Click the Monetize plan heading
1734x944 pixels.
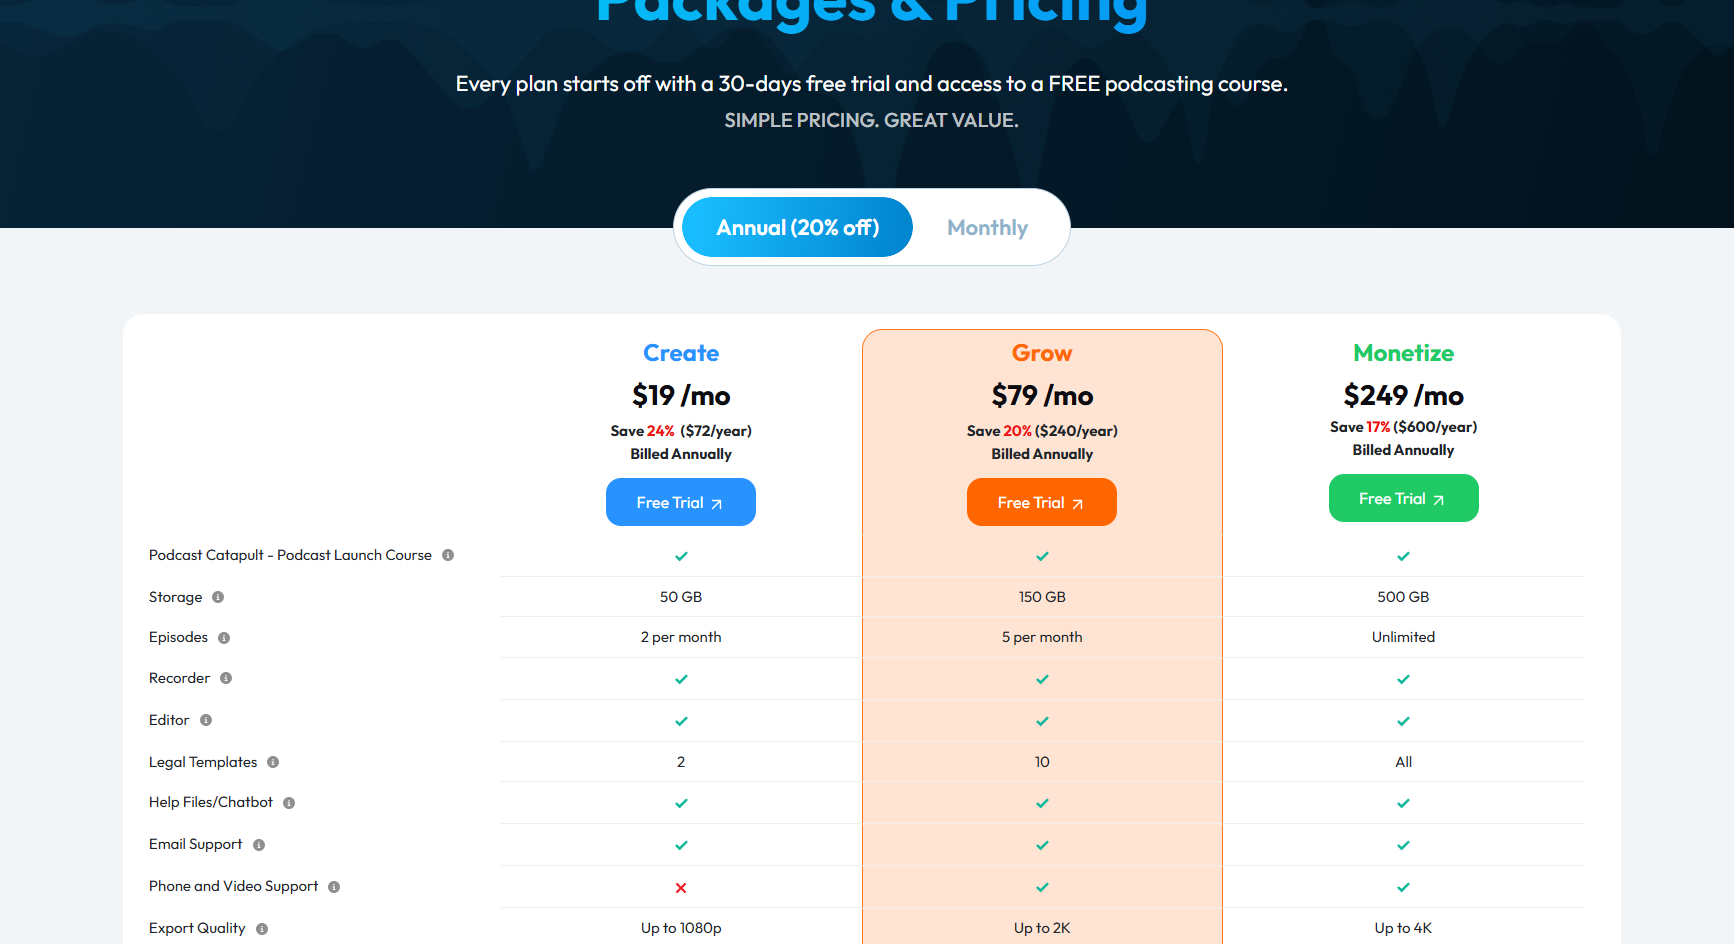click(x=1403, y=353)
